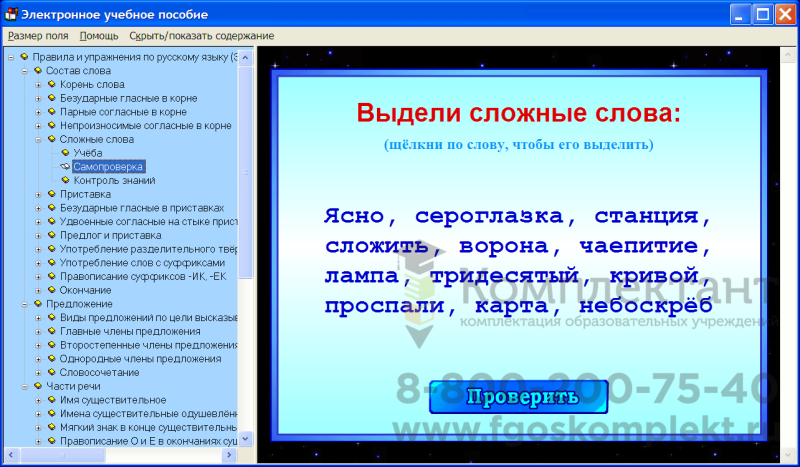
Task: Collapse the Состав слова branch
Action: pos(24,71)
